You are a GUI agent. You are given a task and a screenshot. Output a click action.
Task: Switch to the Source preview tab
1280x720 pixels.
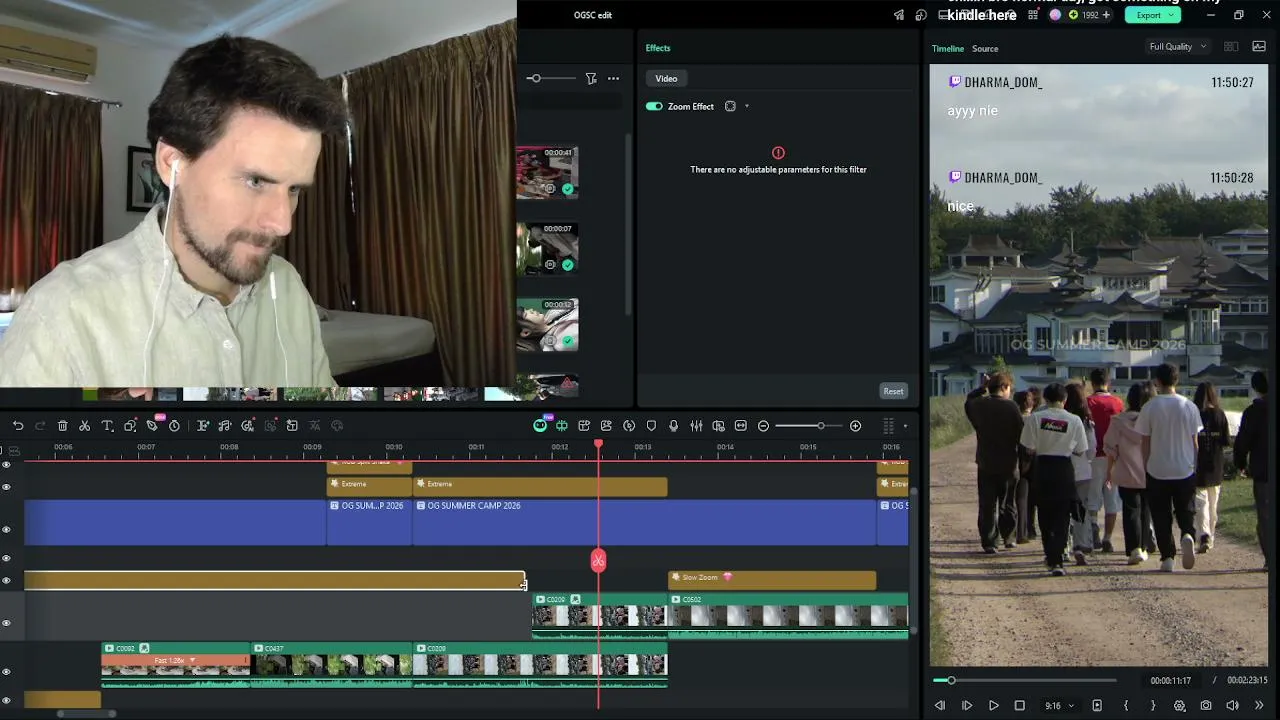click(985, 48)
